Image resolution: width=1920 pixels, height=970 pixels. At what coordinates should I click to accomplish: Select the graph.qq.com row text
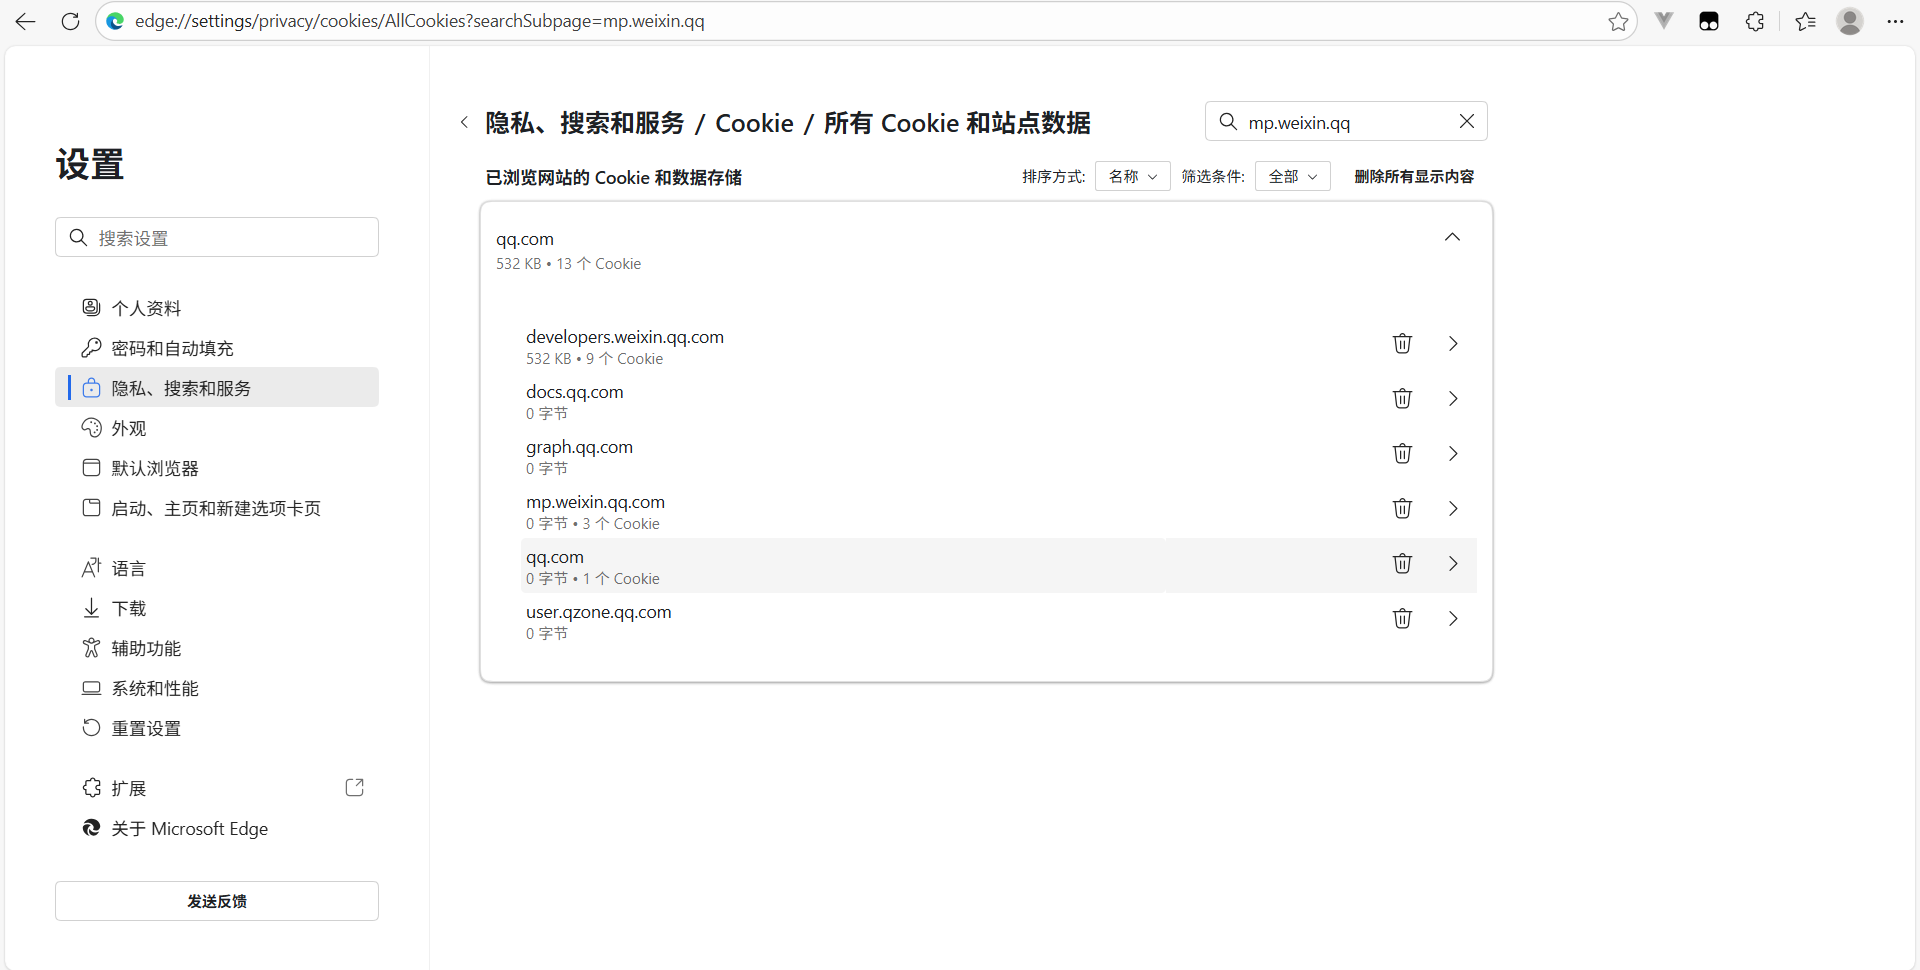[x=580, y=447]
